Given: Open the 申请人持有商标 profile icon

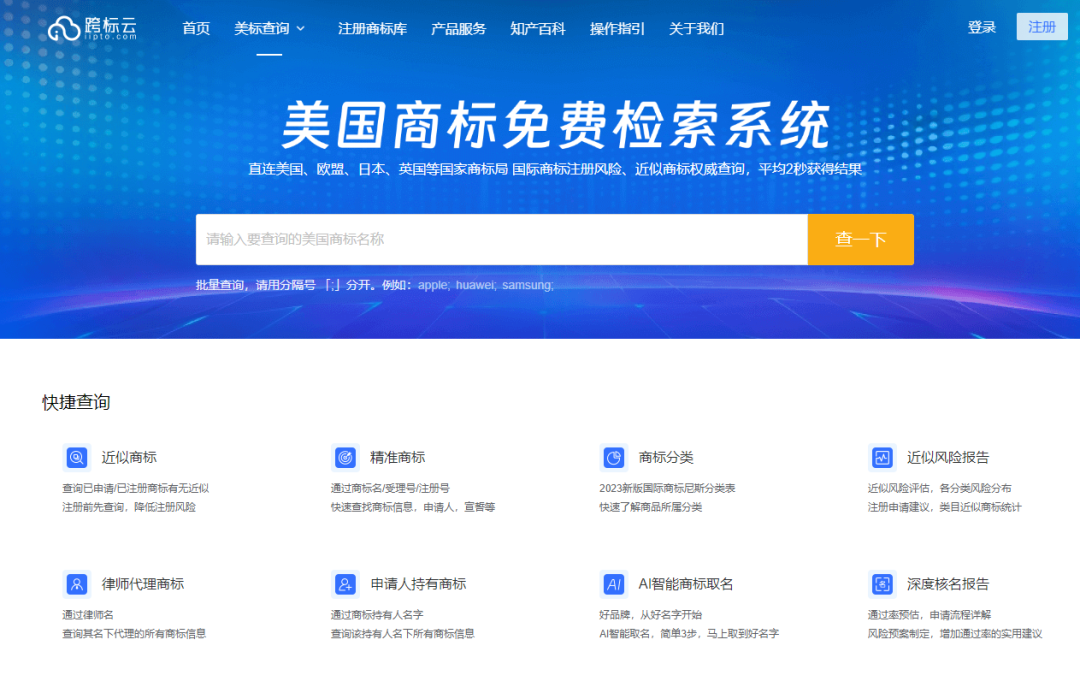Looking at the screenshot, I should [345, 583].
